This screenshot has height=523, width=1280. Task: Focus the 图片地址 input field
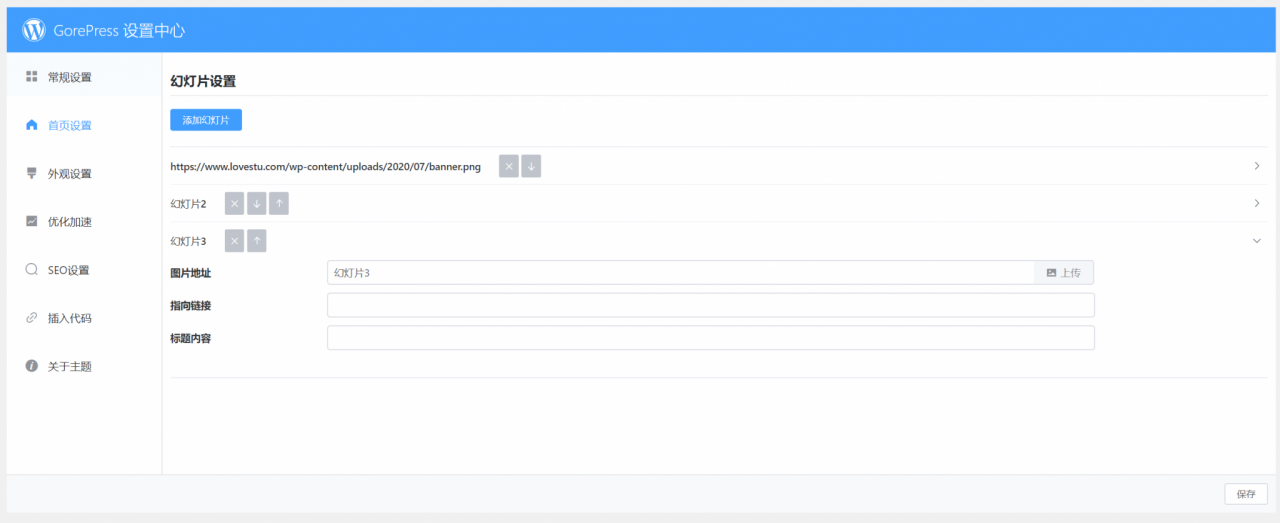680,272
